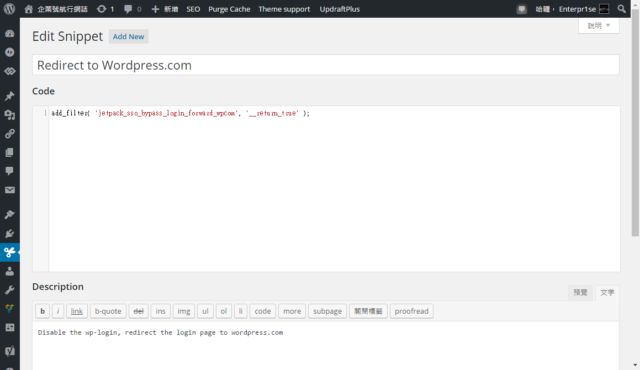Open Jetpack menu in sidebar
This screenshot has width=640, height=370.
coord(9,52)
